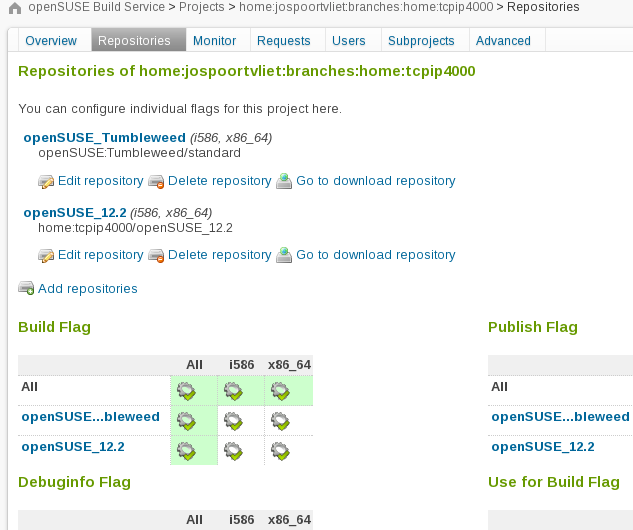The width and height of the screenshot is (633, 530).
Task: Click the delete icon for openSUSE_Tumbleweed repository
Action: [x=156, y=182]
